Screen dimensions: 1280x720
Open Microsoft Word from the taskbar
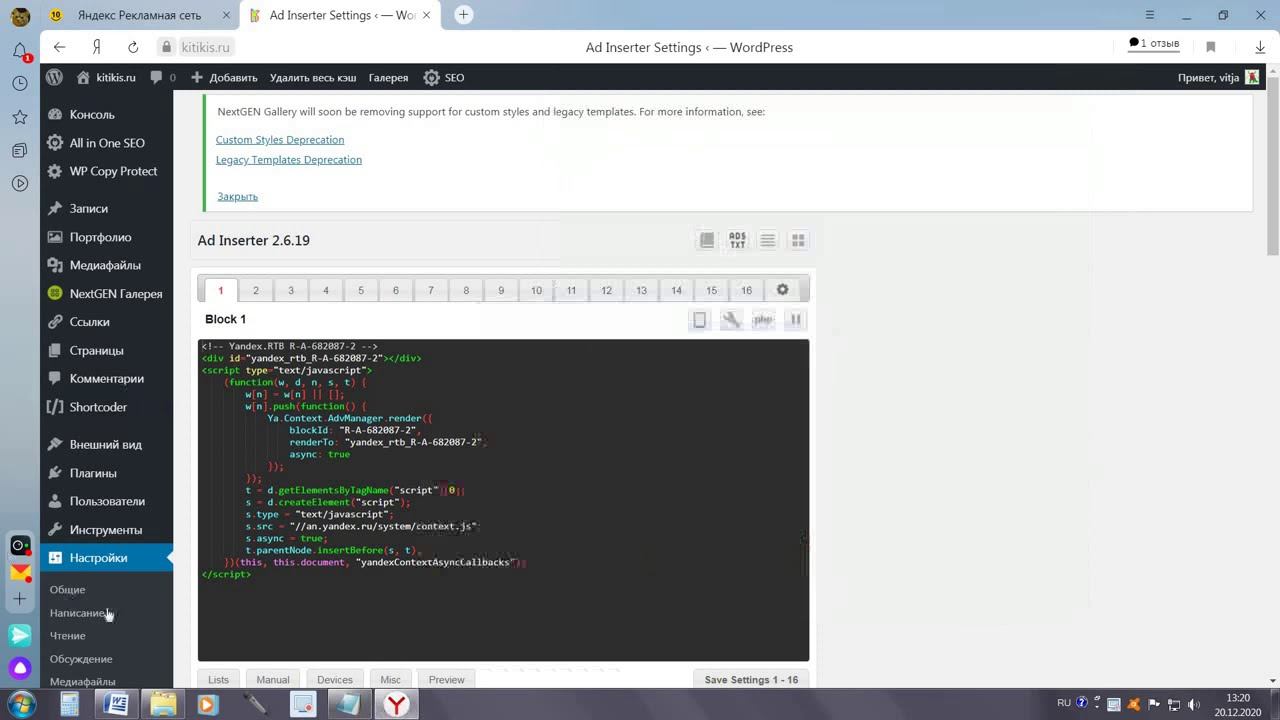(116, 704)
